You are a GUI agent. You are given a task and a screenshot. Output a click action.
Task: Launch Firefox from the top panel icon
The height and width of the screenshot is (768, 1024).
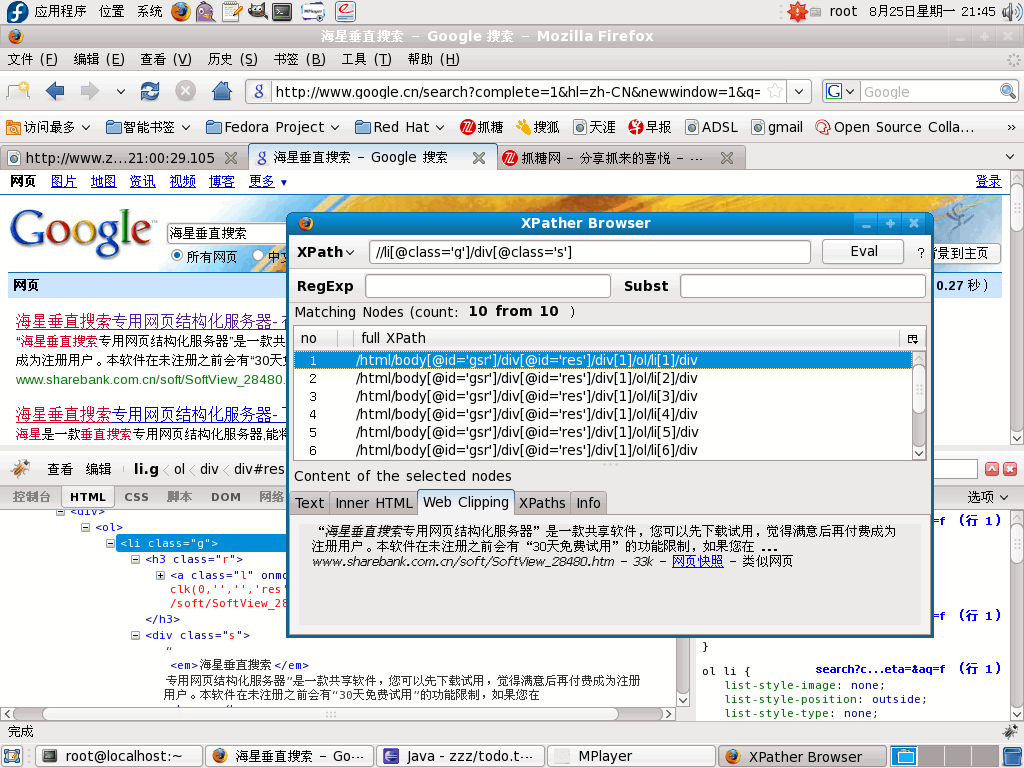181,11
